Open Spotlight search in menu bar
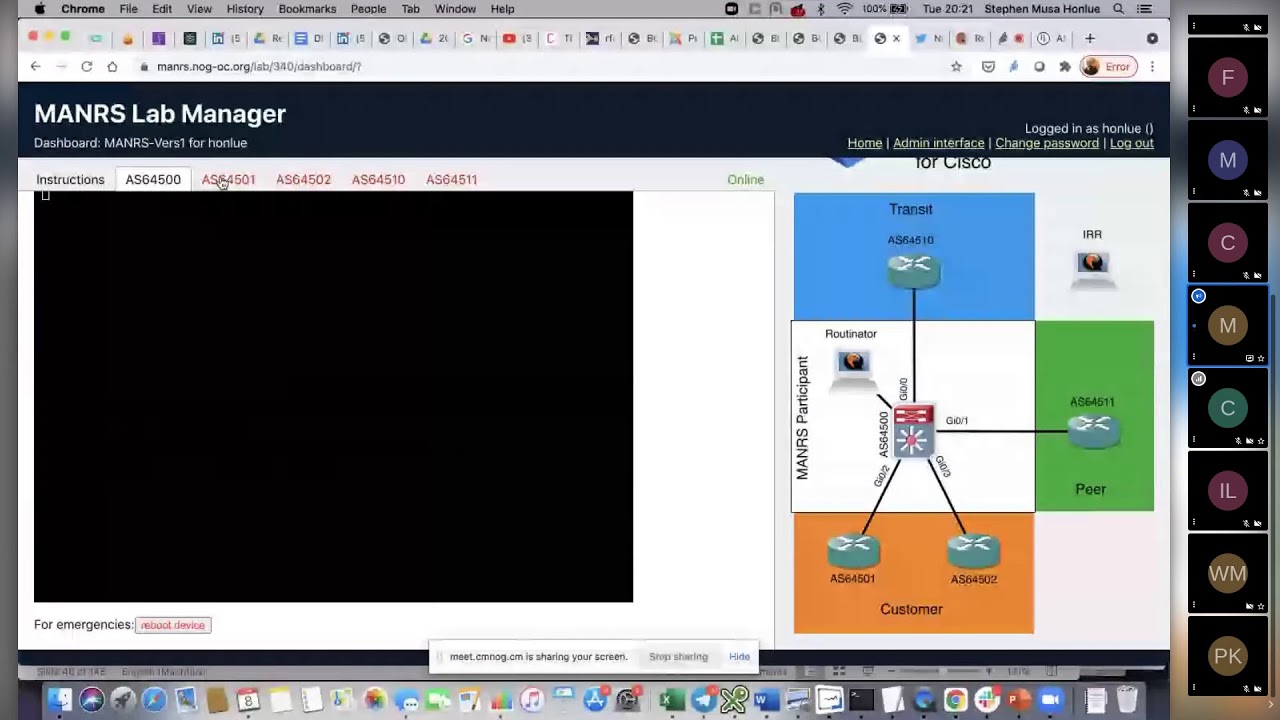The width and height of the screenshot is (1280, 720). coord(1118,9)
